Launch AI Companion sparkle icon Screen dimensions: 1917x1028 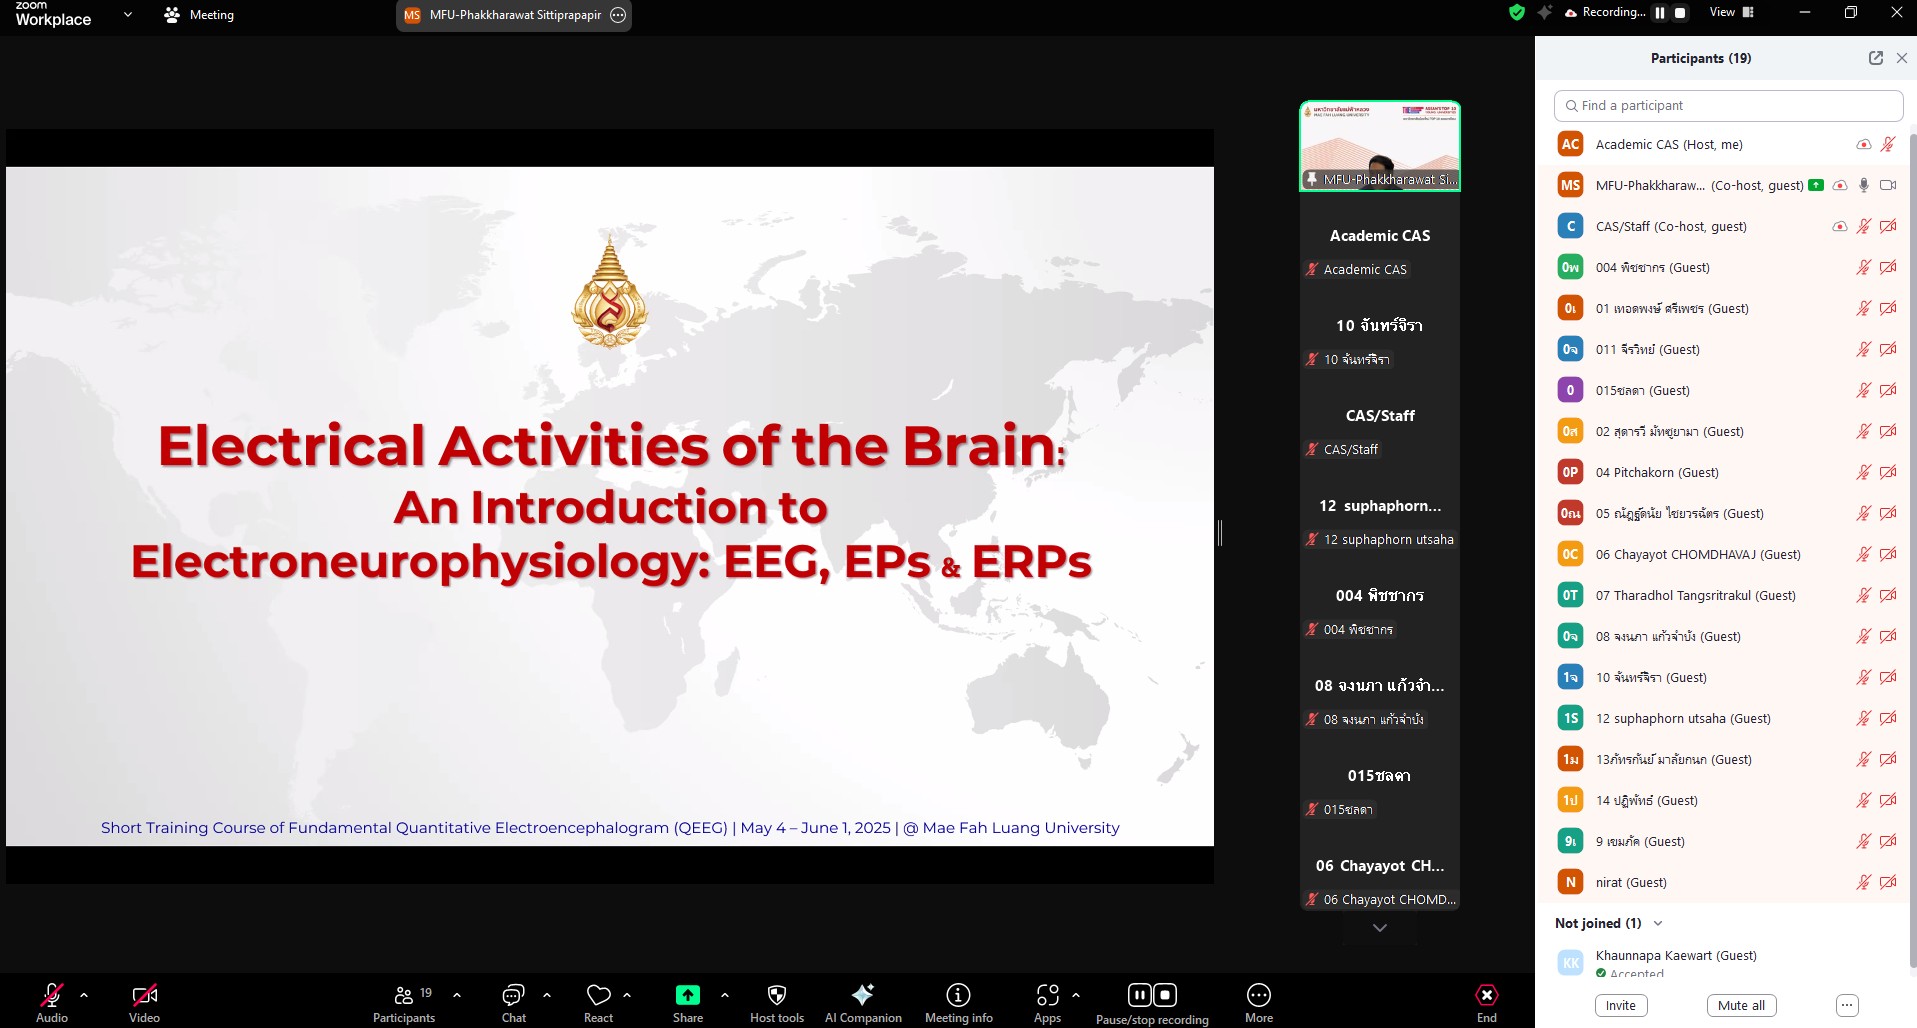click(862, 995)
